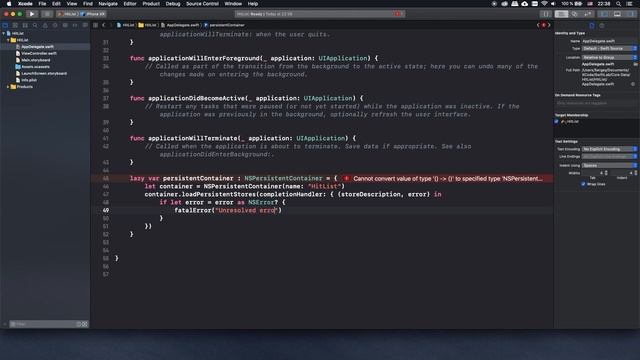Open the Editor menu
Viewport: 640px width, 360px height.
pyautogui.click(x=130, y=4)
